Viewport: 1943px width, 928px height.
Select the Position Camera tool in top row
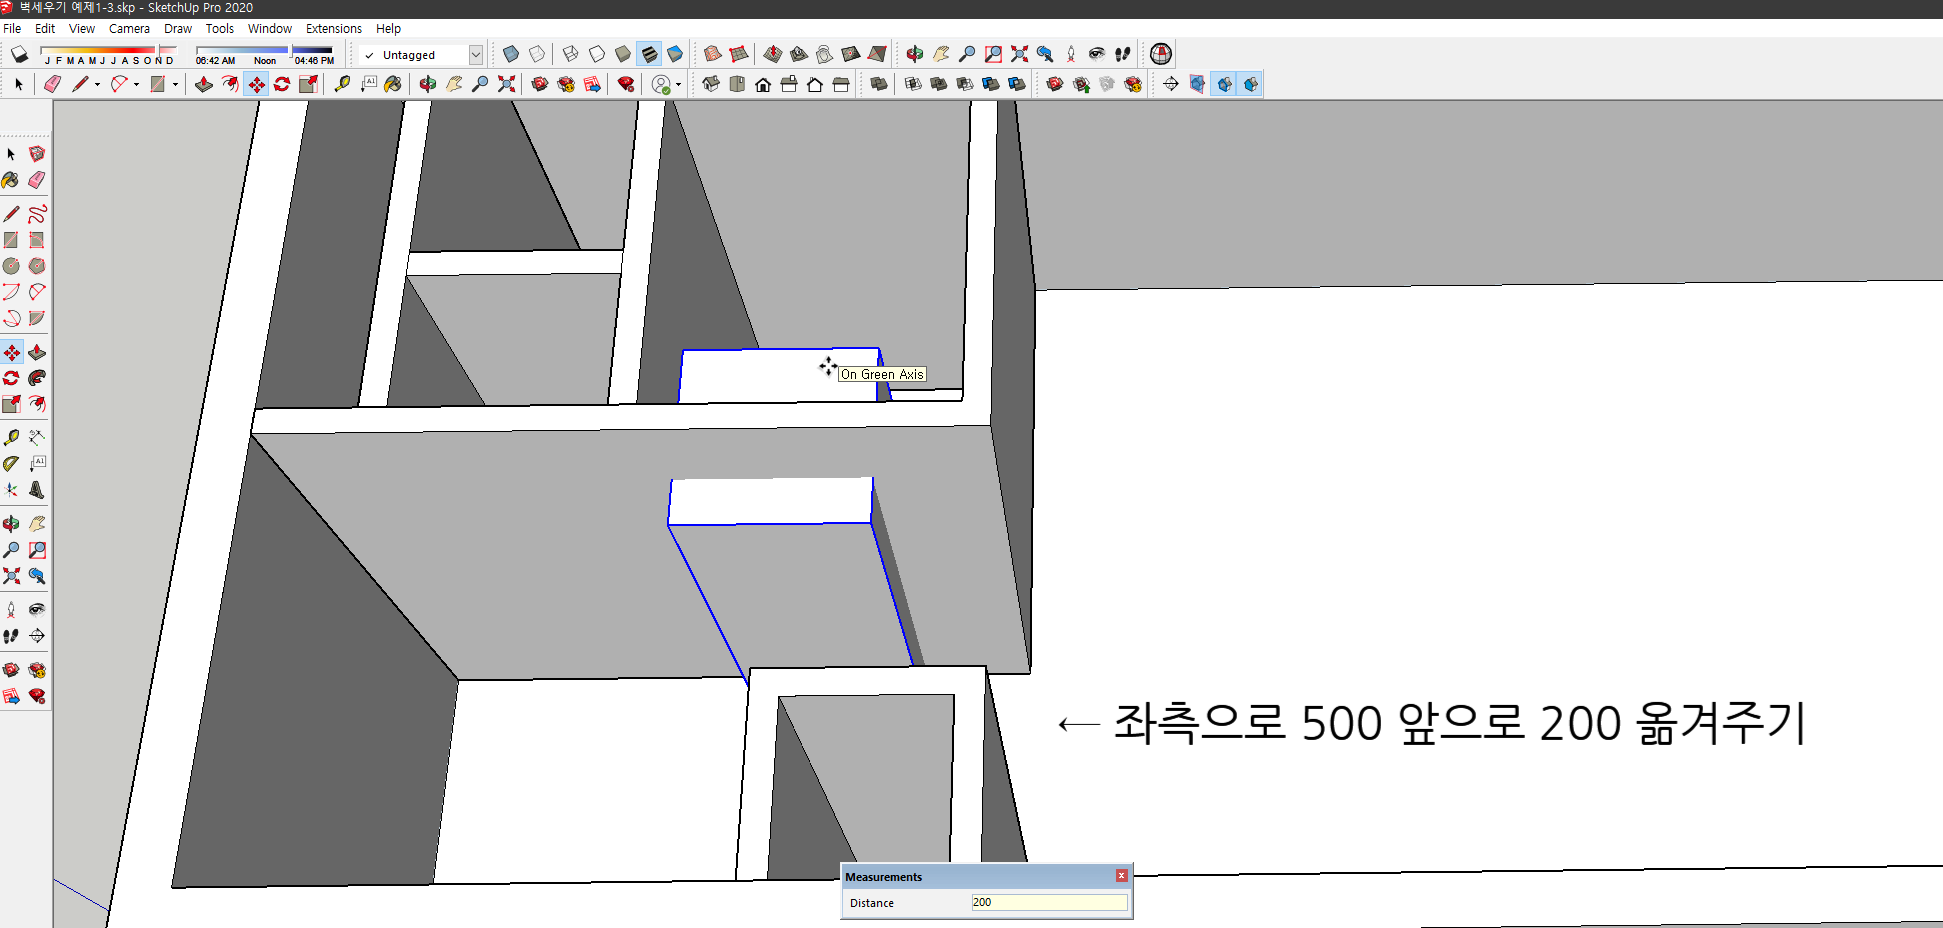(1071, 54)
